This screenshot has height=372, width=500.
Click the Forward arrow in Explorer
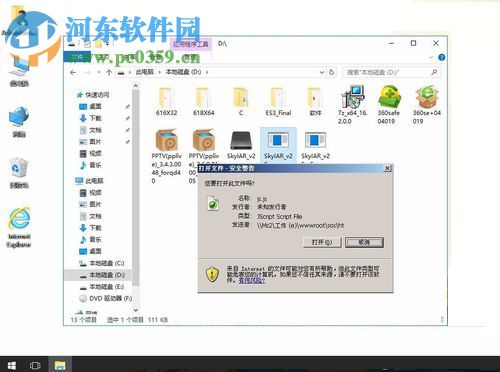coord(87,72)
